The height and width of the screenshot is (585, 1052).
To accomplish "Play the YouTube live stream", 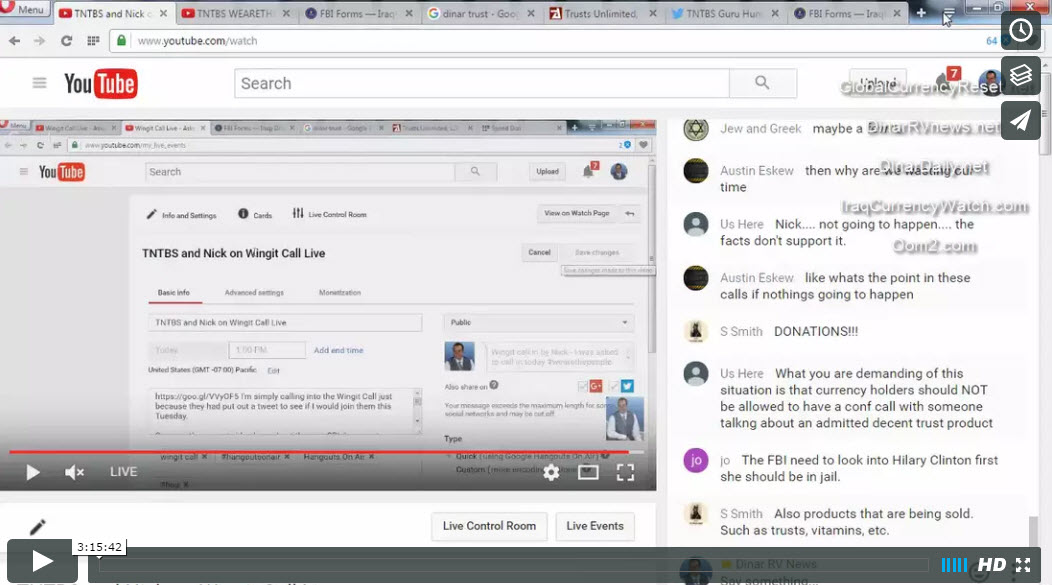I will [x=32, y=472].
